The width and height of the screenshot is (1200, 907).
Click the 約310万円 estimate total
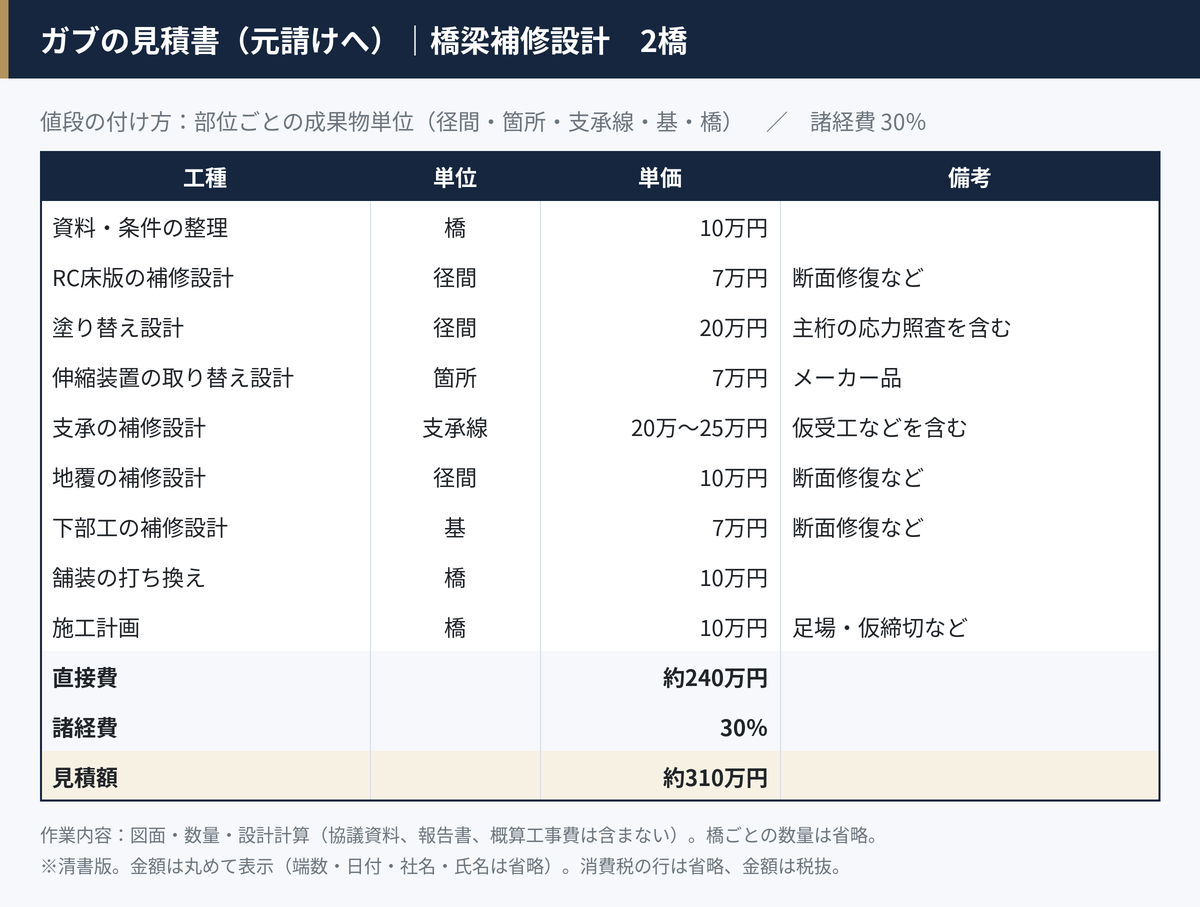[715, 778]
